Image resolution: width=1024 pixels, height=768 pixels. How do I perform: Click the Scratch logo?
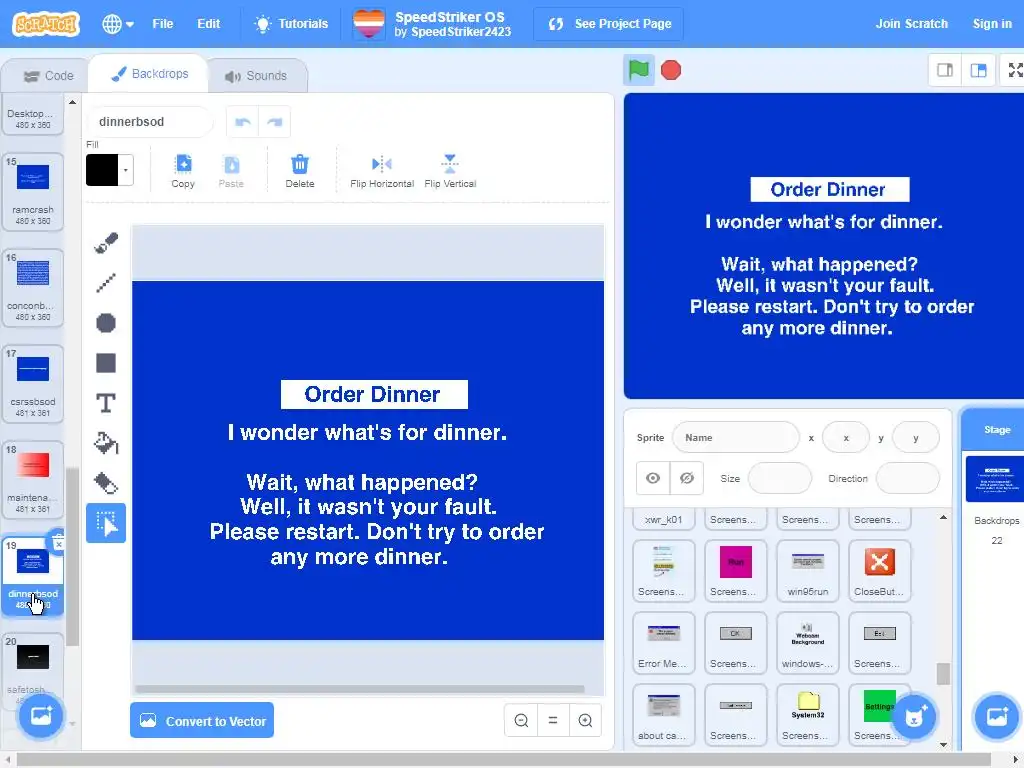click(46, 24)
